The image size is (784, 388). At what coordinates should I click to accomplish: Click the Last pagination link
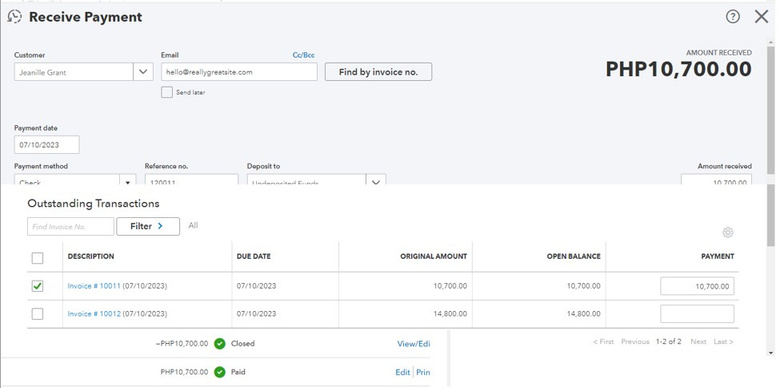click(x=724, y=342)
